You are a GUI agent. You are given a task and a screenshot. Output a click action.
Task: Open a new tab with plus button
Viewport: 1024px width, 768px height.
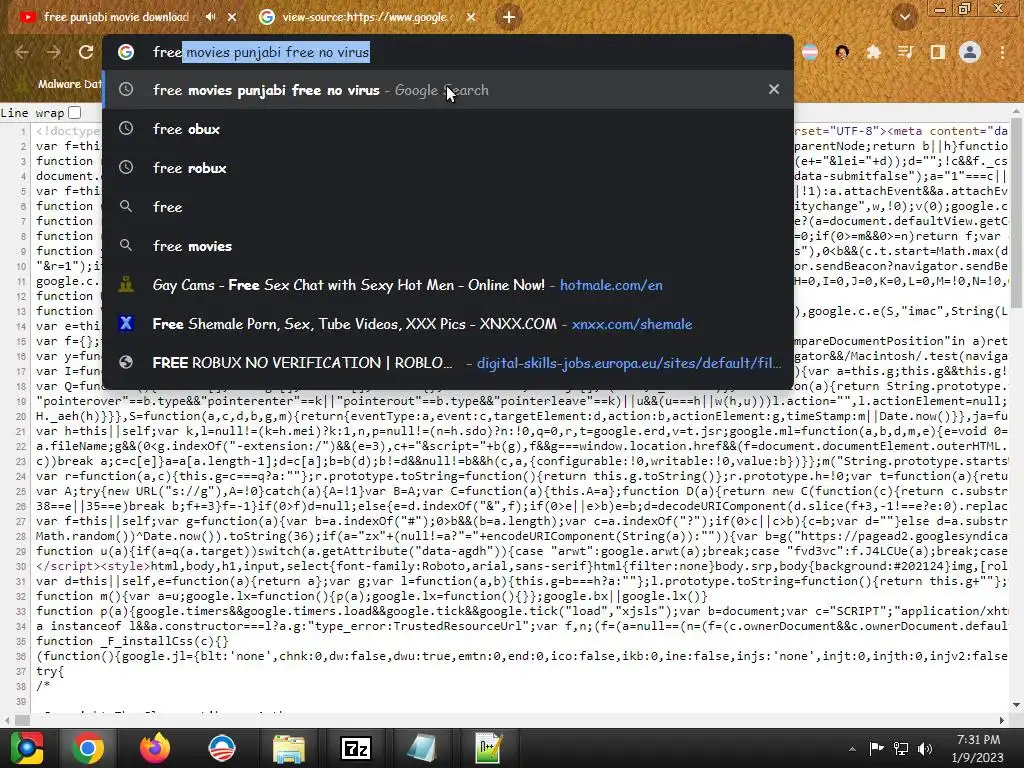[509, 17]
